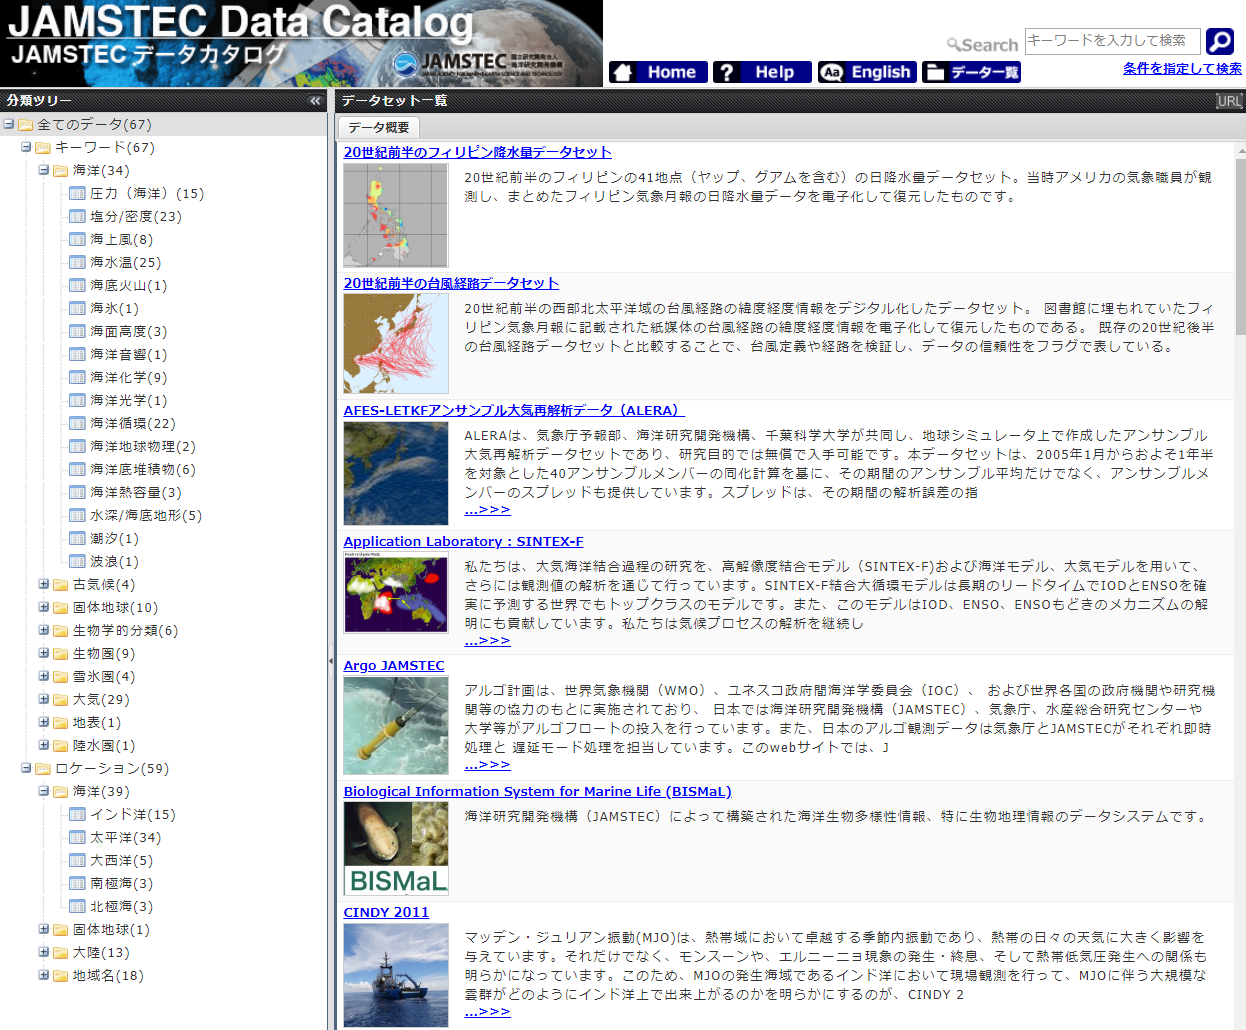Select the 海洋(34) keyword tree folder
Image resolution: width=1246 pixels, height=1030 pixels.
[101, 171]
